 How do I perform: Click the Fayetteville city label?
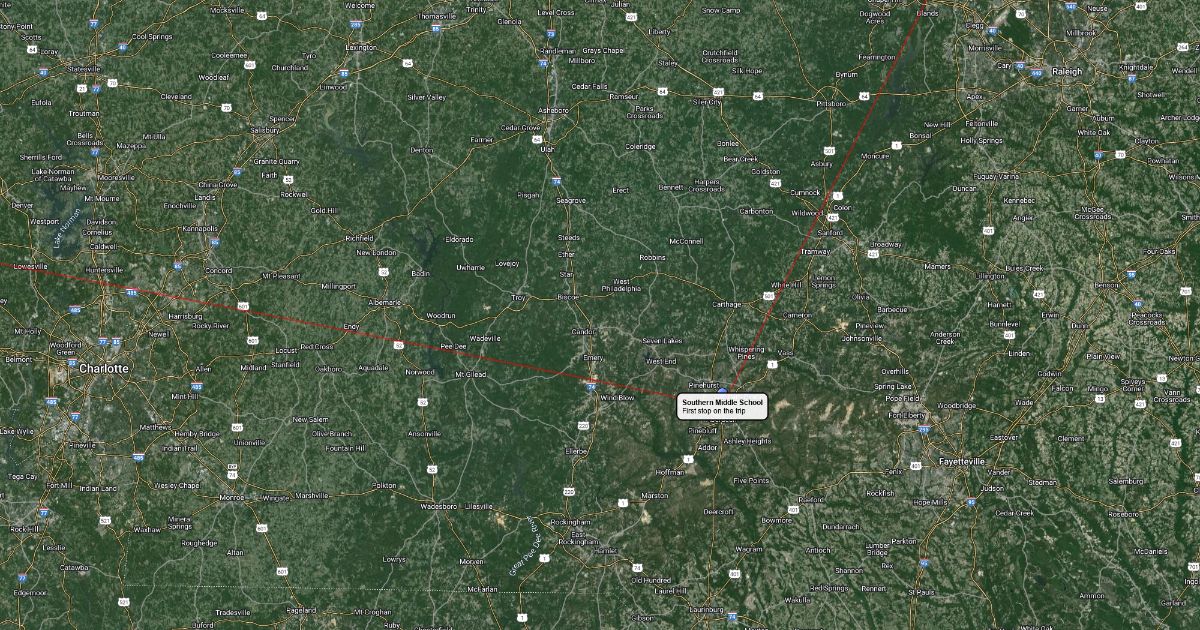coord(963,462)
